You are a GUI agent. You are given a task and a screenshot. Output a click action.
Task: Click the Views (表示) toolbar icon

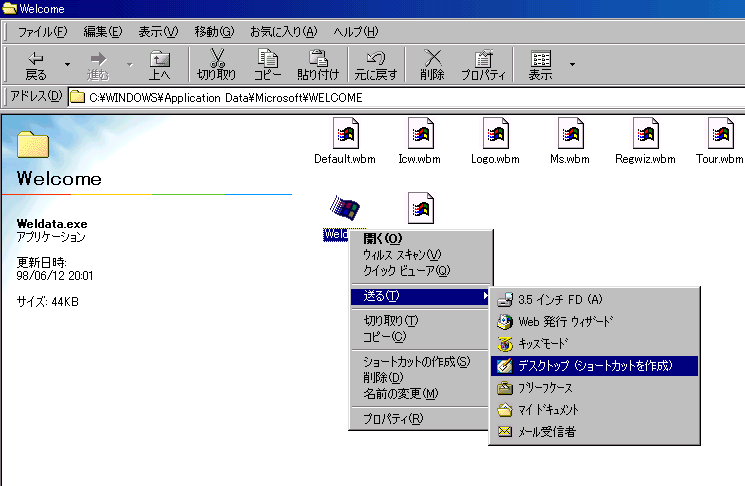(541, 66)
